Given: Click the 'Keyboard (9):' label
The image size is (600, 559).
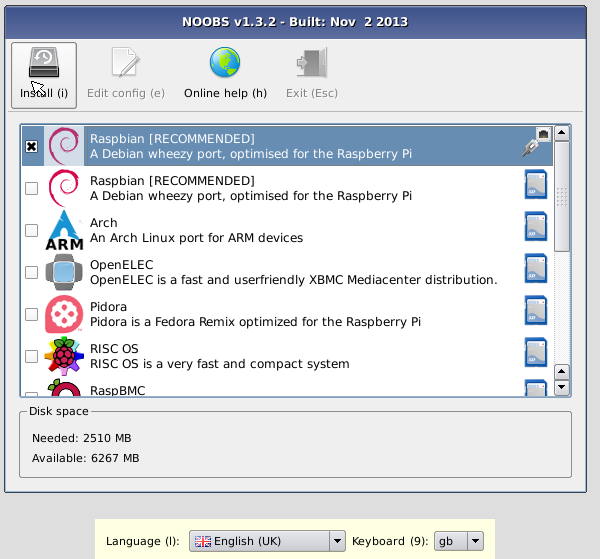Looking at the screenshot, I should click(390, 541).
